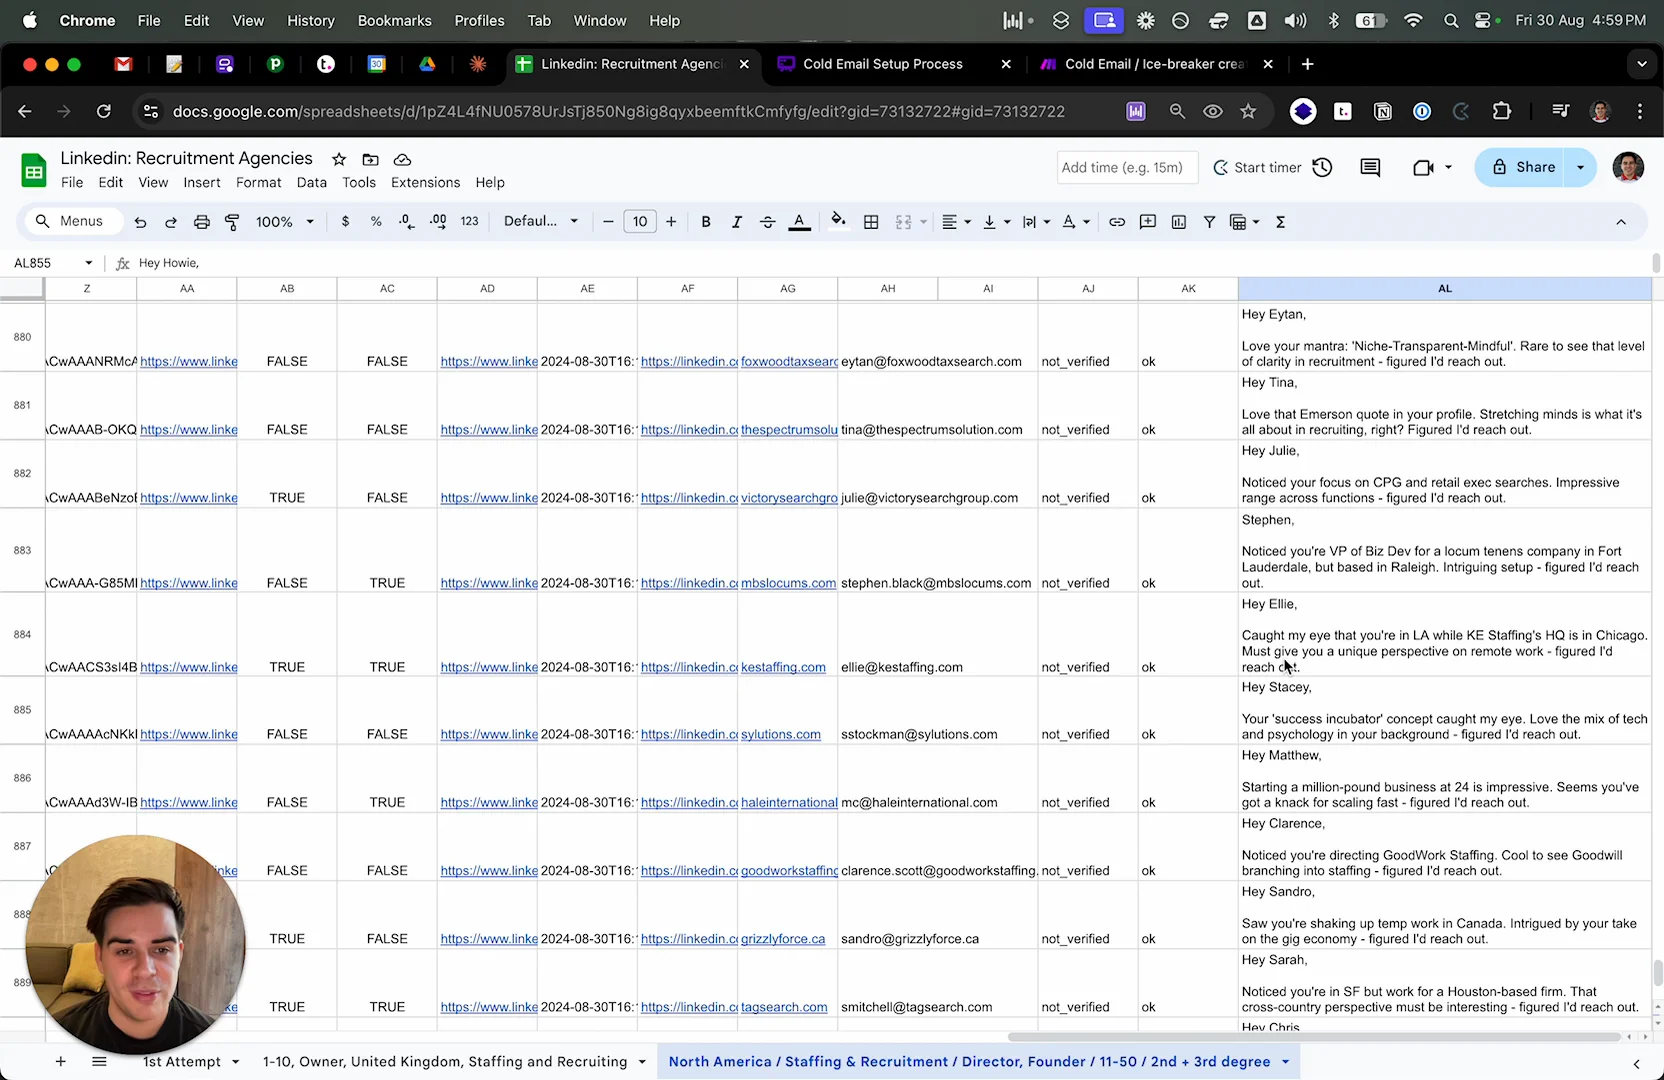1664x1080 pixels.
Task: Open the Extensions menu
Action: [425, 183]
